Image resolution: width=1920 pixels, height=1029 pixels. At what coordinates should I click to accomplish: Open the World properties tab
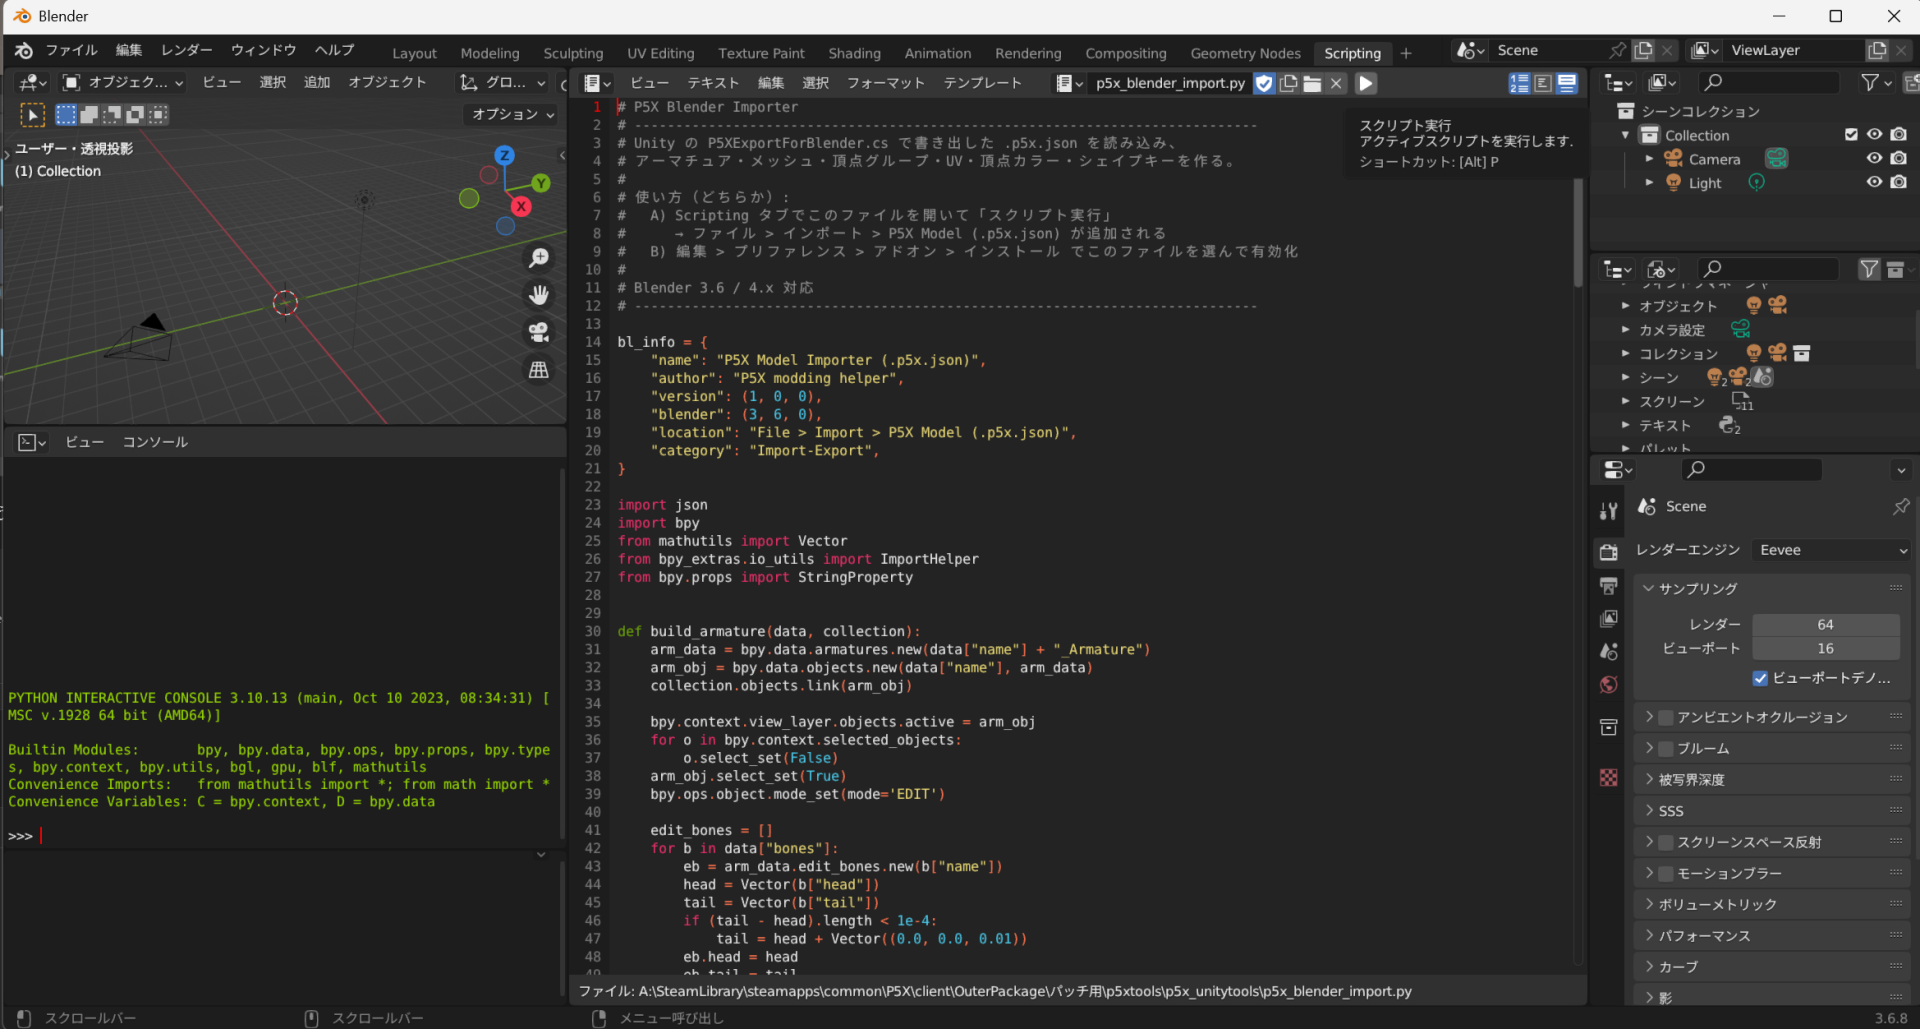coord(1608,684)
